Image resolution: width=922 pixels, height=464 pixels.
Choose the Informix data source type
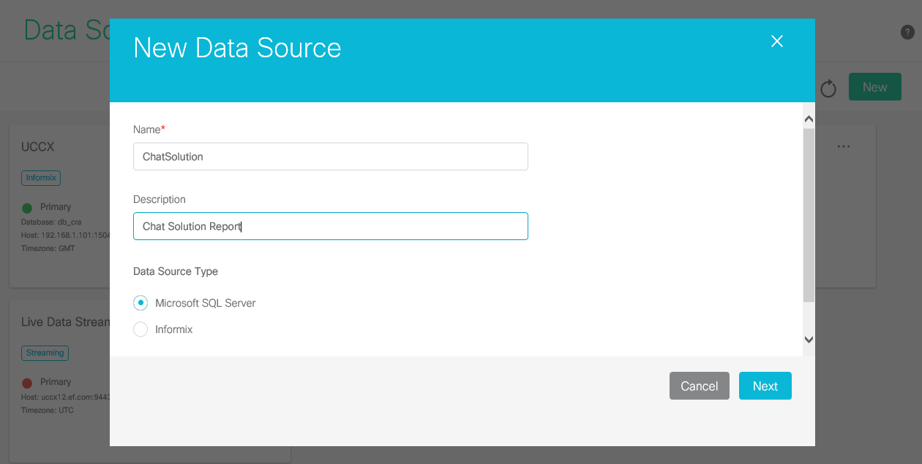[x=141, y=330]
